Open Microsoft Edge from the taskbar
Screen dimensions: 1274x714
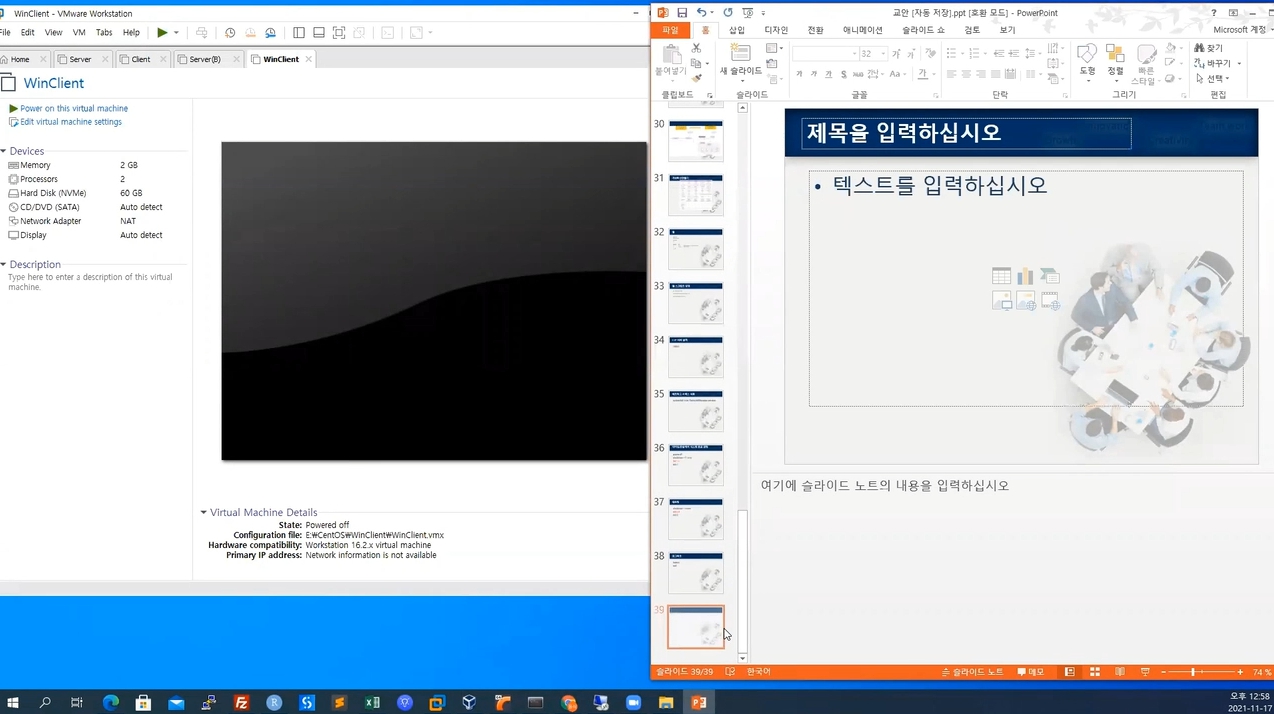pyautogui.click(x=111, y=703)
